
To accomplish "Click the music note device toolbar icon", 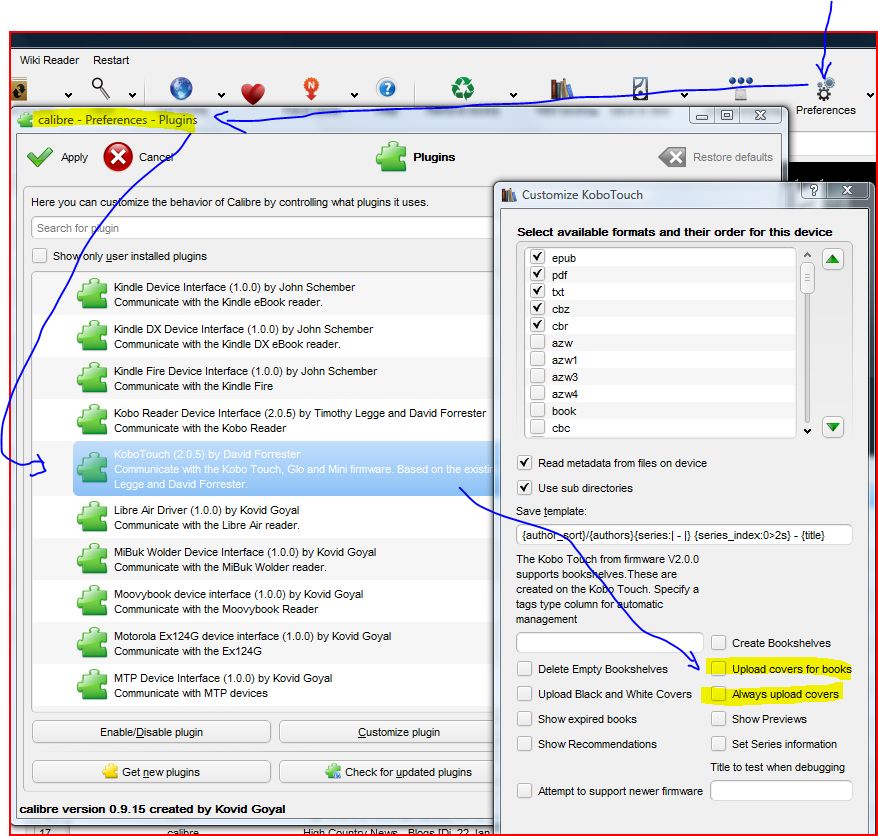I will [x=640, y=88].
